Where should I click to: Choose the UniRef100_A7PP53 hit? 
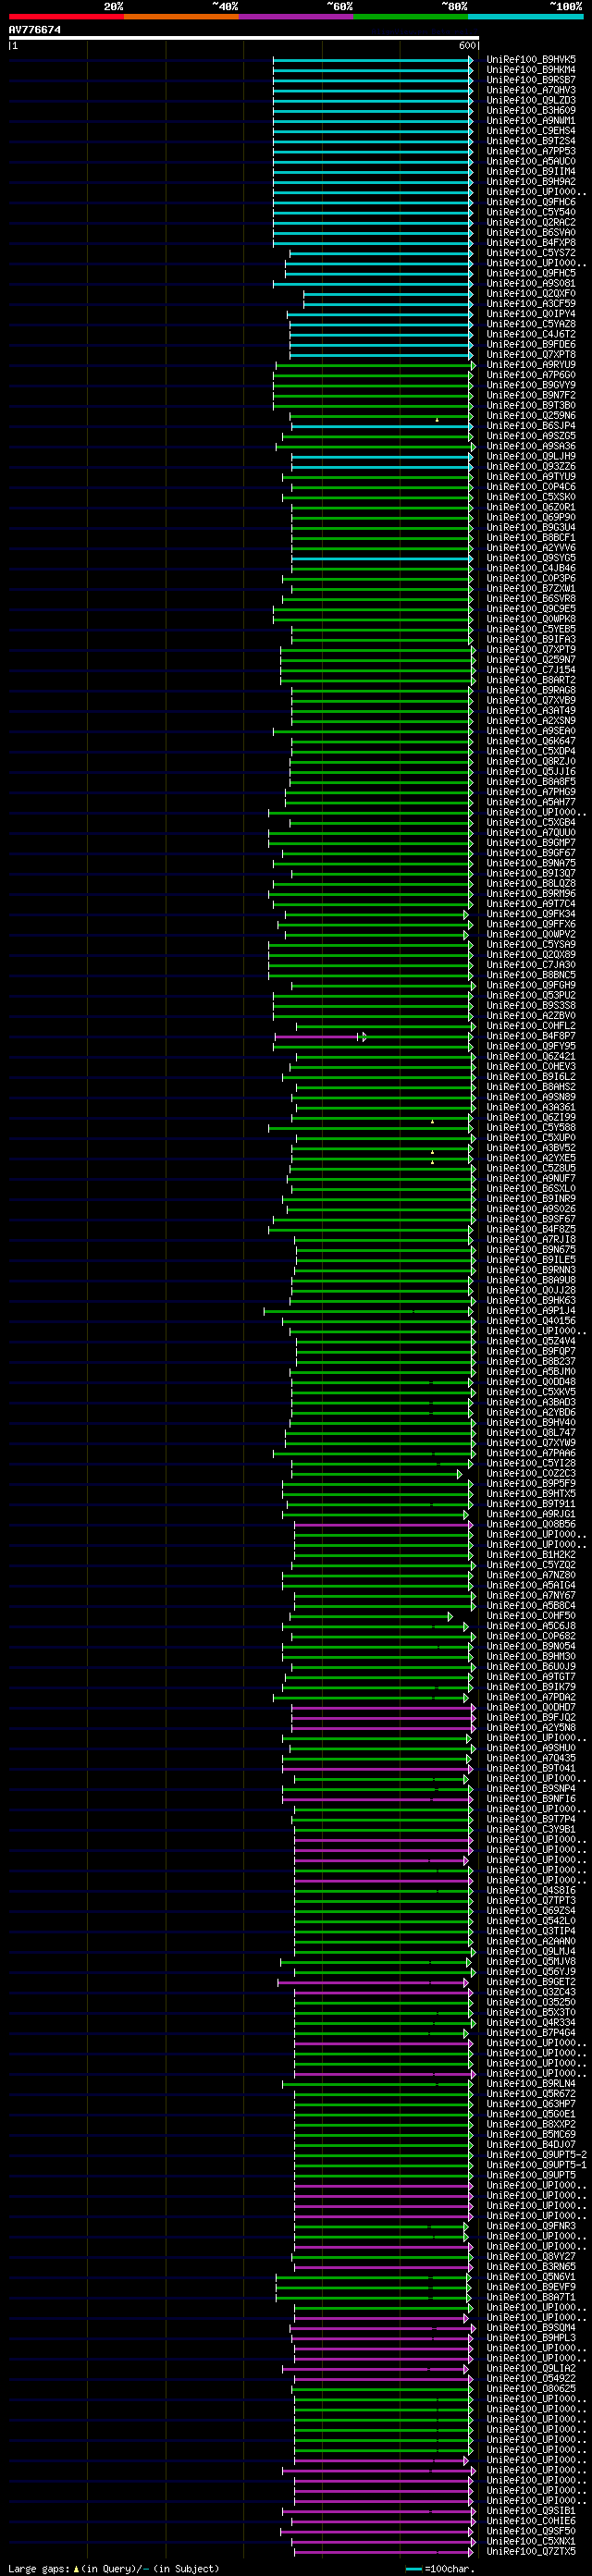531,151
